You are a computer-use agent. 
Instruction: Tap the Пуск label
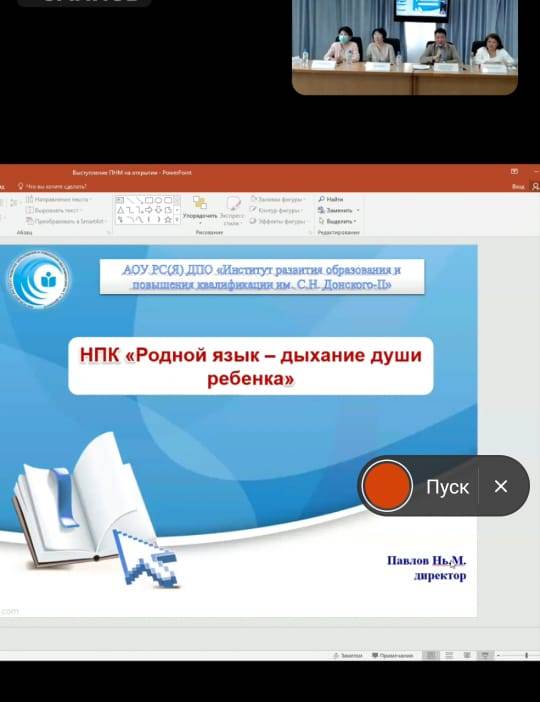pos(447,487)
